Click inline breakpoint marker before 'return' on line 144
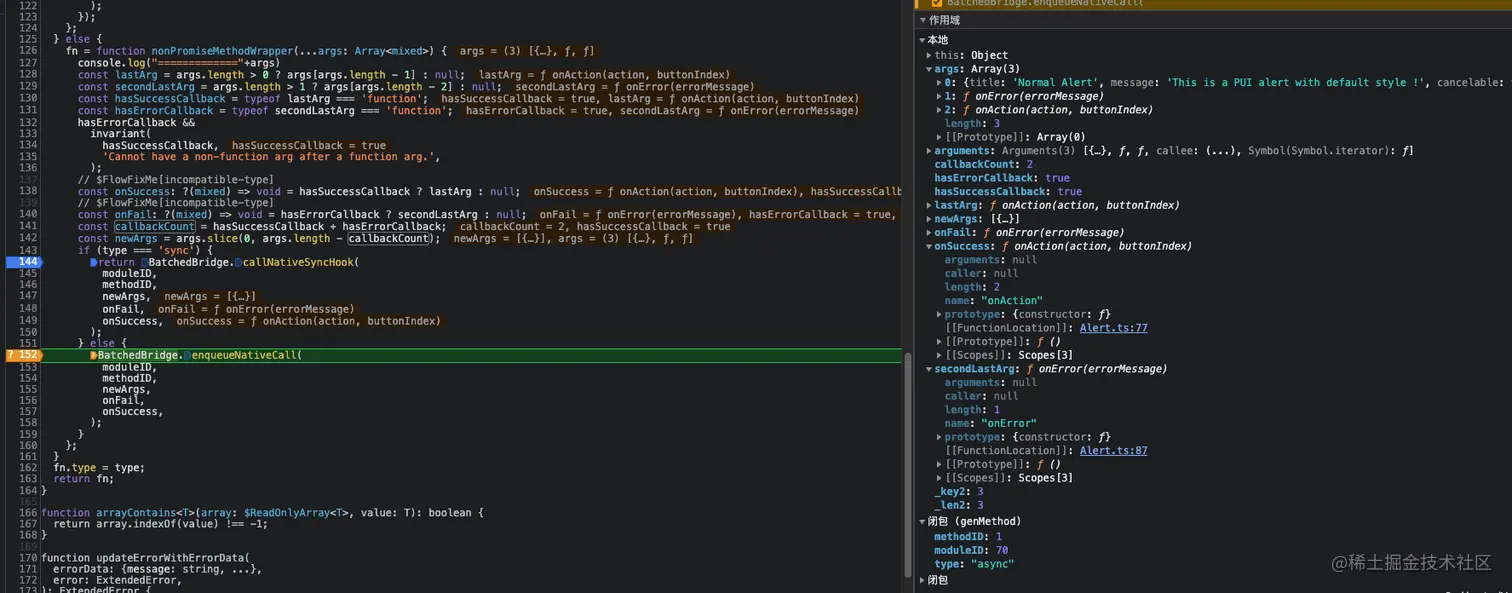This screenshot has height=593, width=1512. pyautogui.click(x=94, y=262)
